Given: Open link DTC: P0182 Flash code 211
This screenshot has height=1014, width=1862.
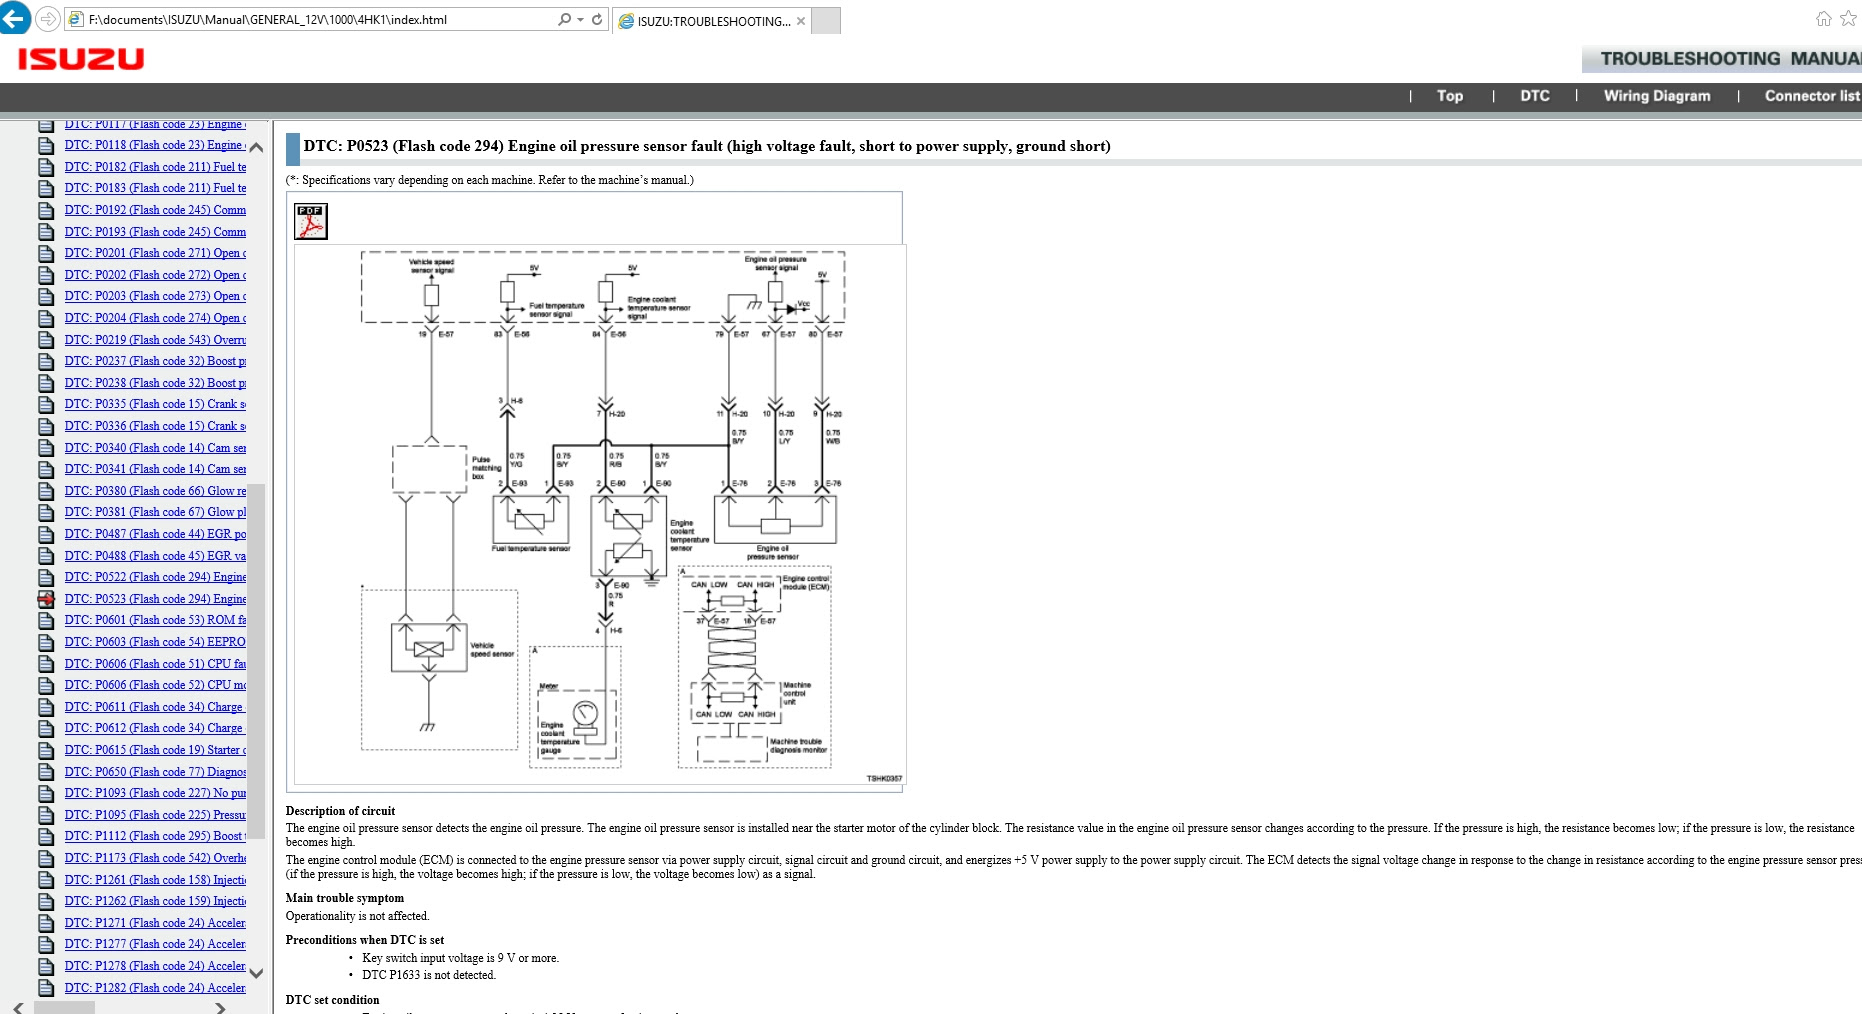Looking at the screenshot, I should [155, 167].
